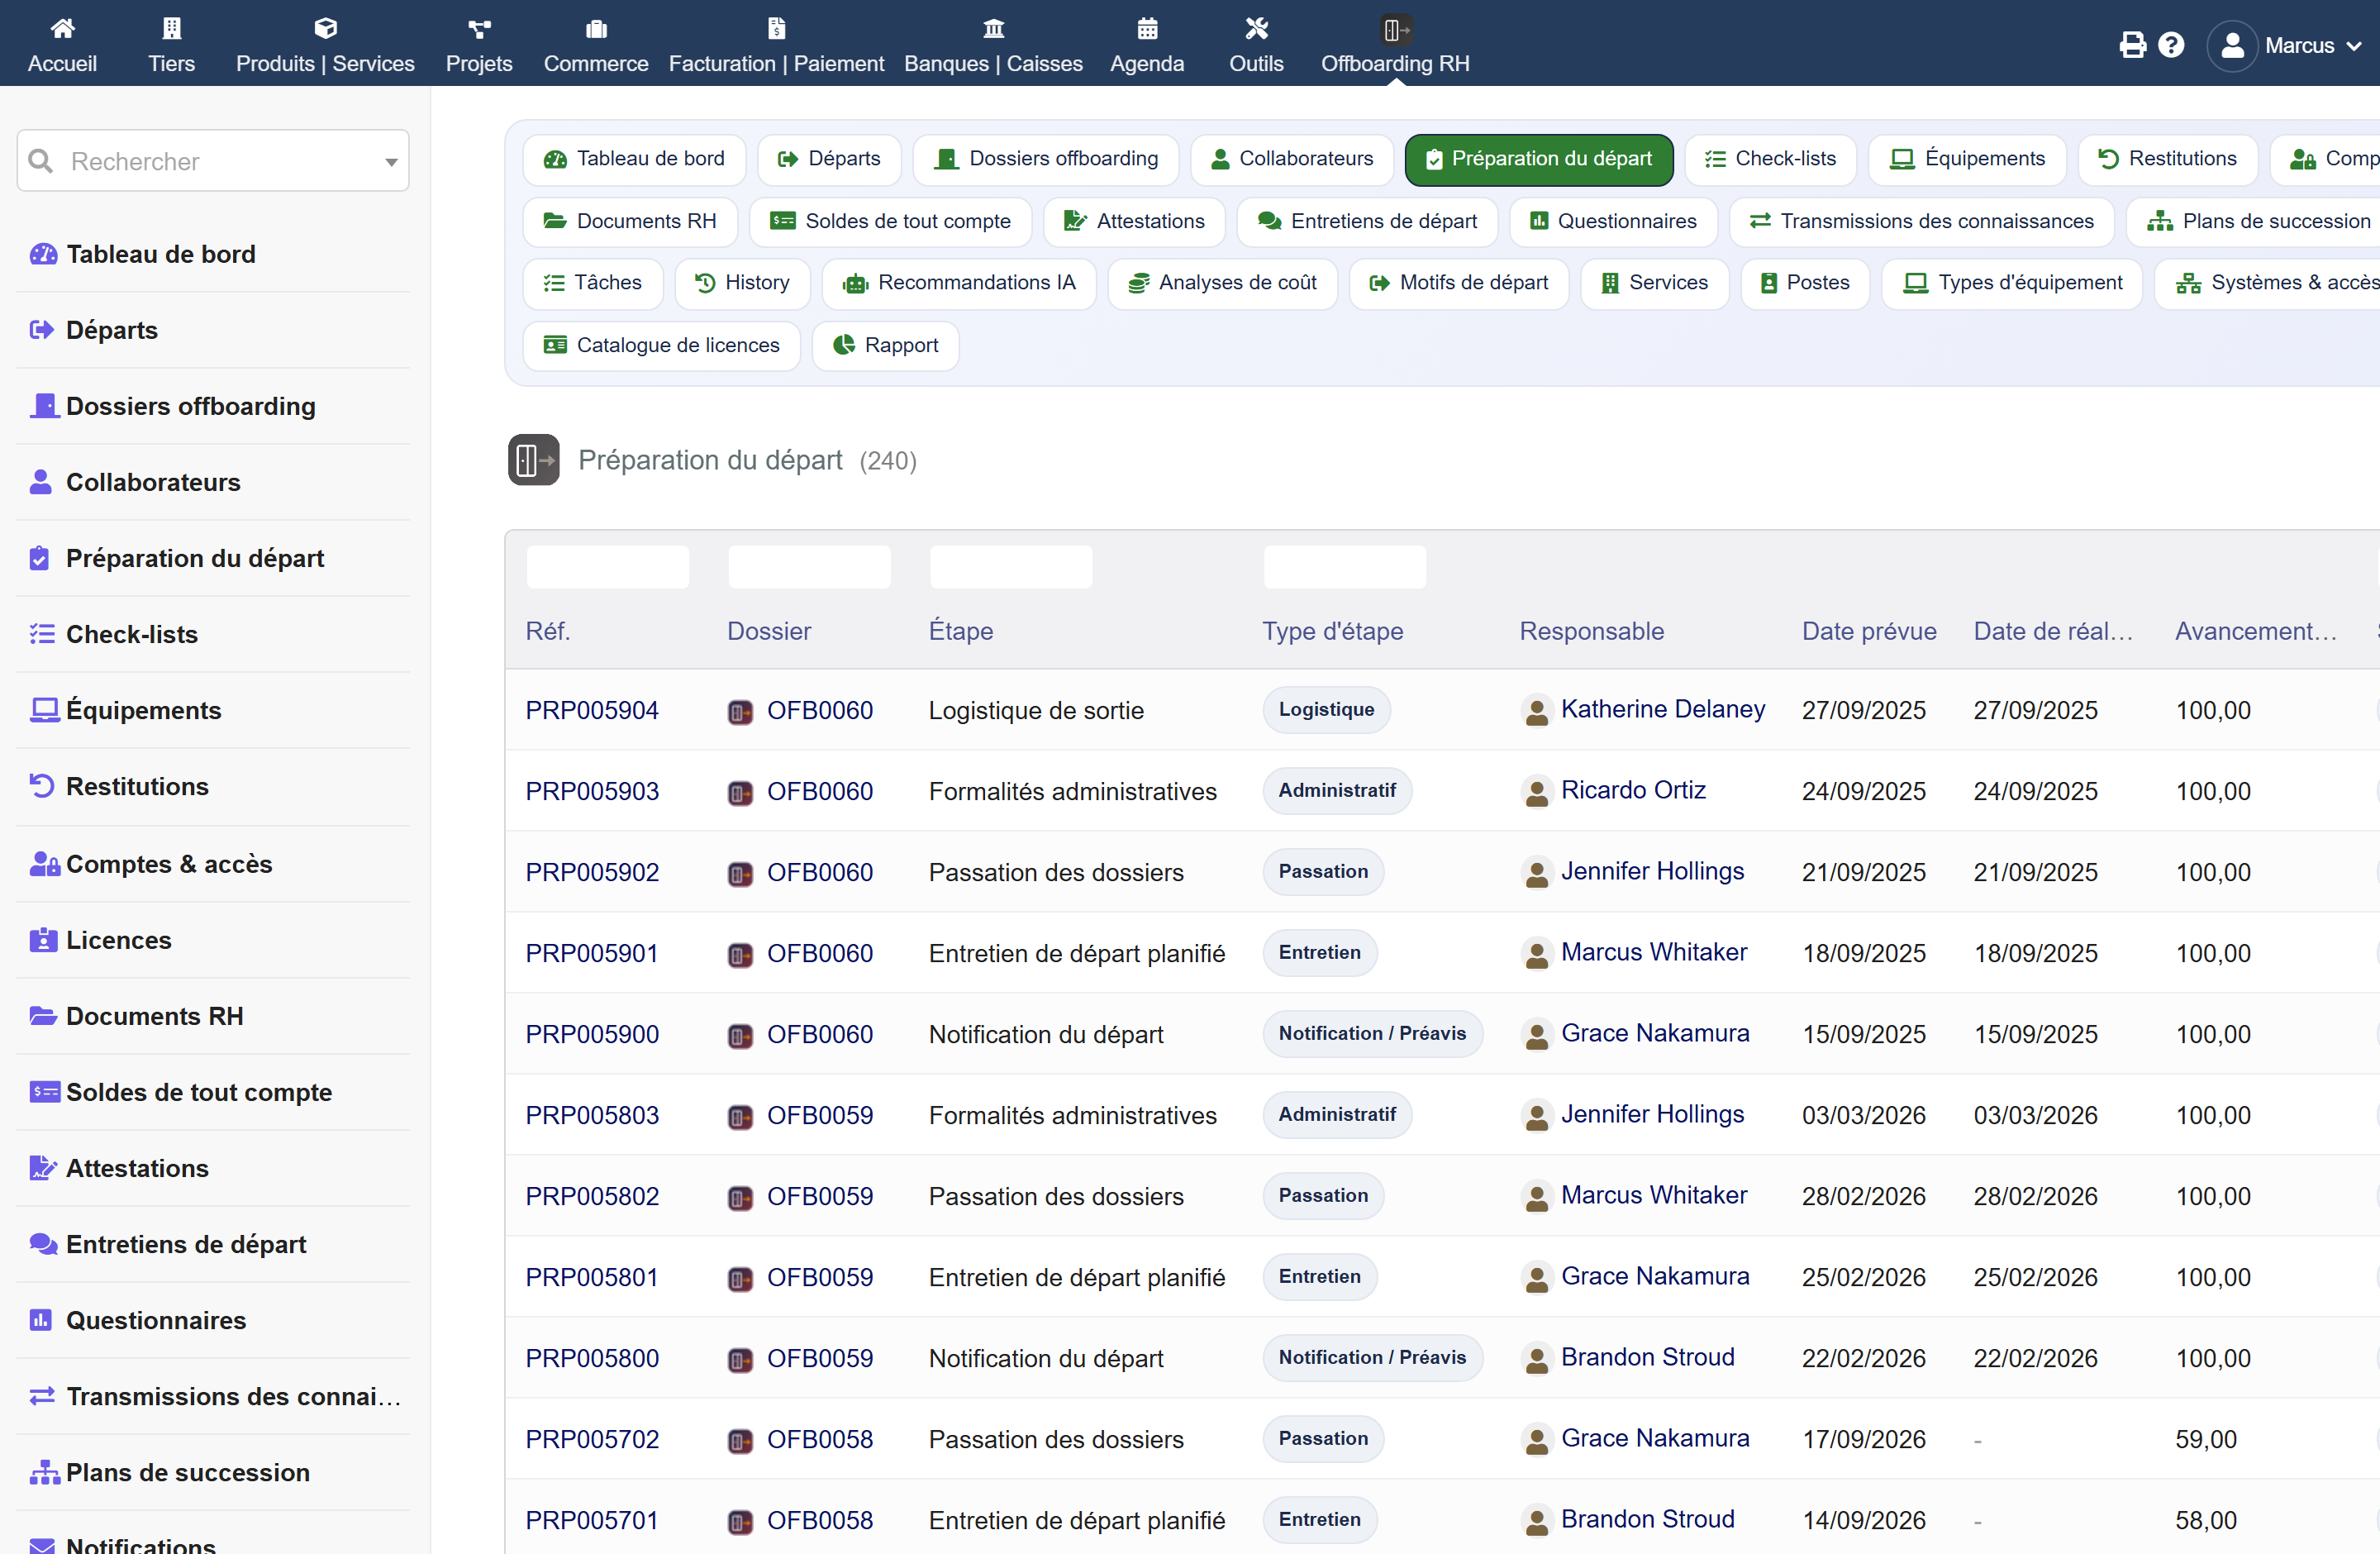2380x1554 pixels.
Task: Click Notification / Préavis badge in PRP005900 row
Action: point(1372,1033)
